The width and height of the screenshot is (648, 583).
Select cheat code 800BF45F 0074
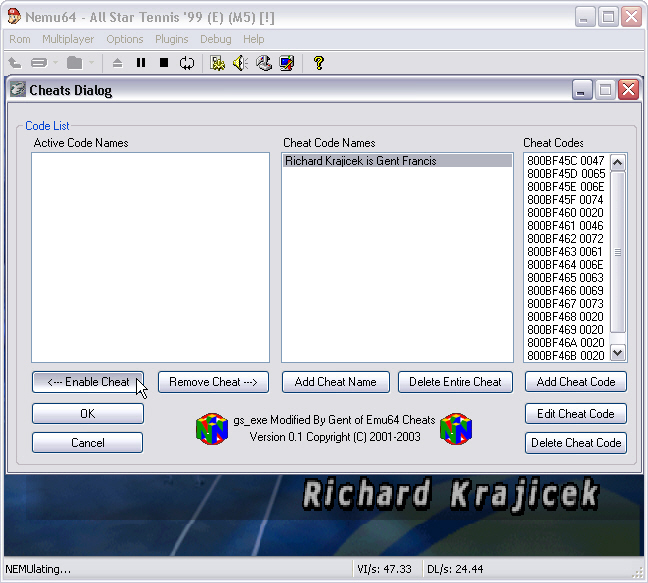[566, 200]
